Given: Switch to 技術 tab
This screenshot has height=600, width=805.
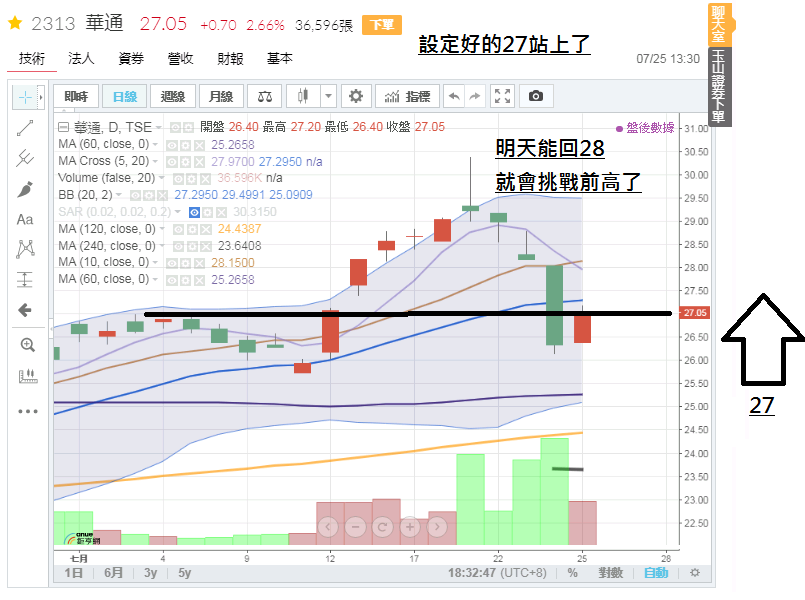Looking at the screenshot, I should (32, 59).
